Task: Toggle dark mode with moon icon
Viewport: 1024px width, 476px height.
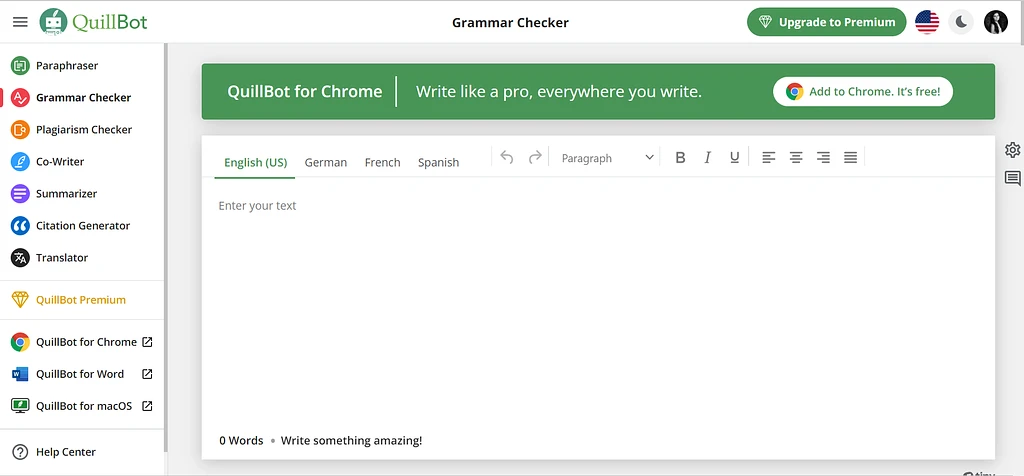Action: tap(961, 22)
